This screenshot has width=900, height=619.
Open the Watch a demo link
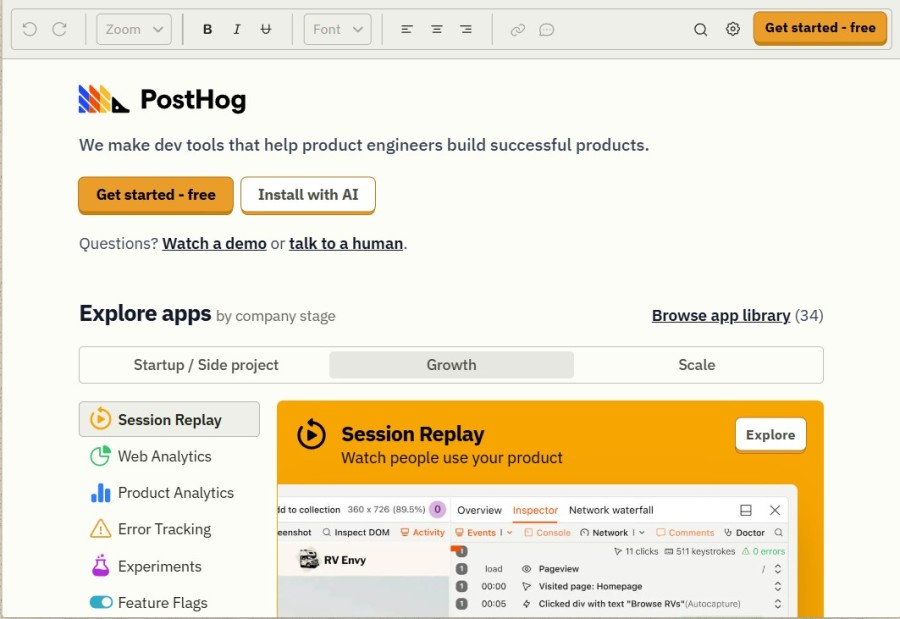pos(214,243)
